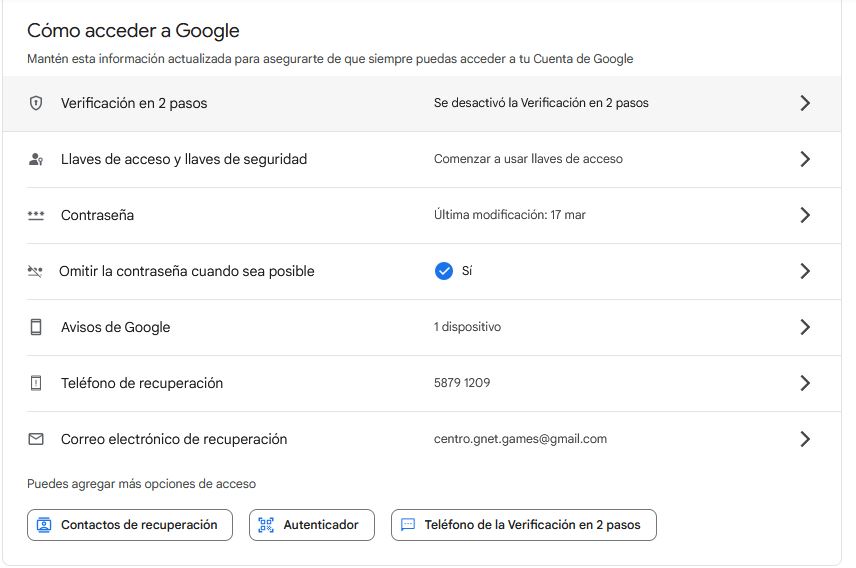Click the recovery phone number 5879 1209
This screenshot has height=568, width=856.
(x=462, y=383)
